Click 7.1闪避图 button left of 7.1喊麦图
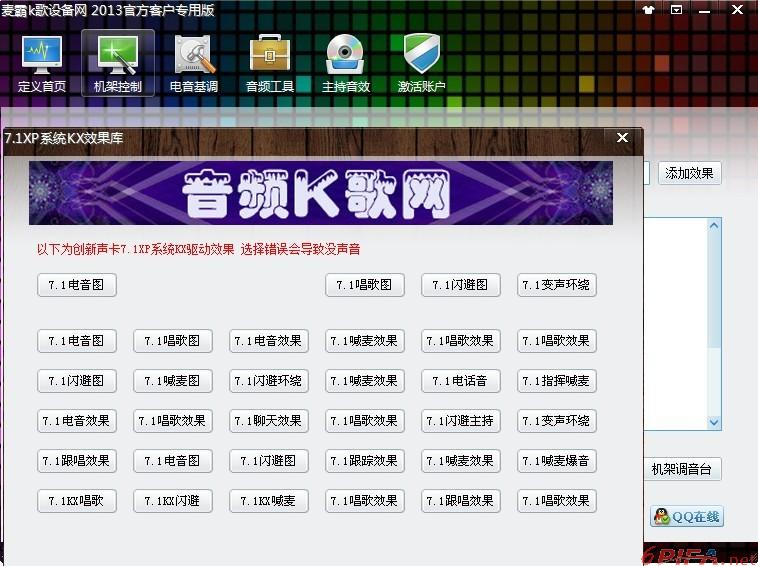The height and width of the screenshot is (566, 758). point(77,381)
